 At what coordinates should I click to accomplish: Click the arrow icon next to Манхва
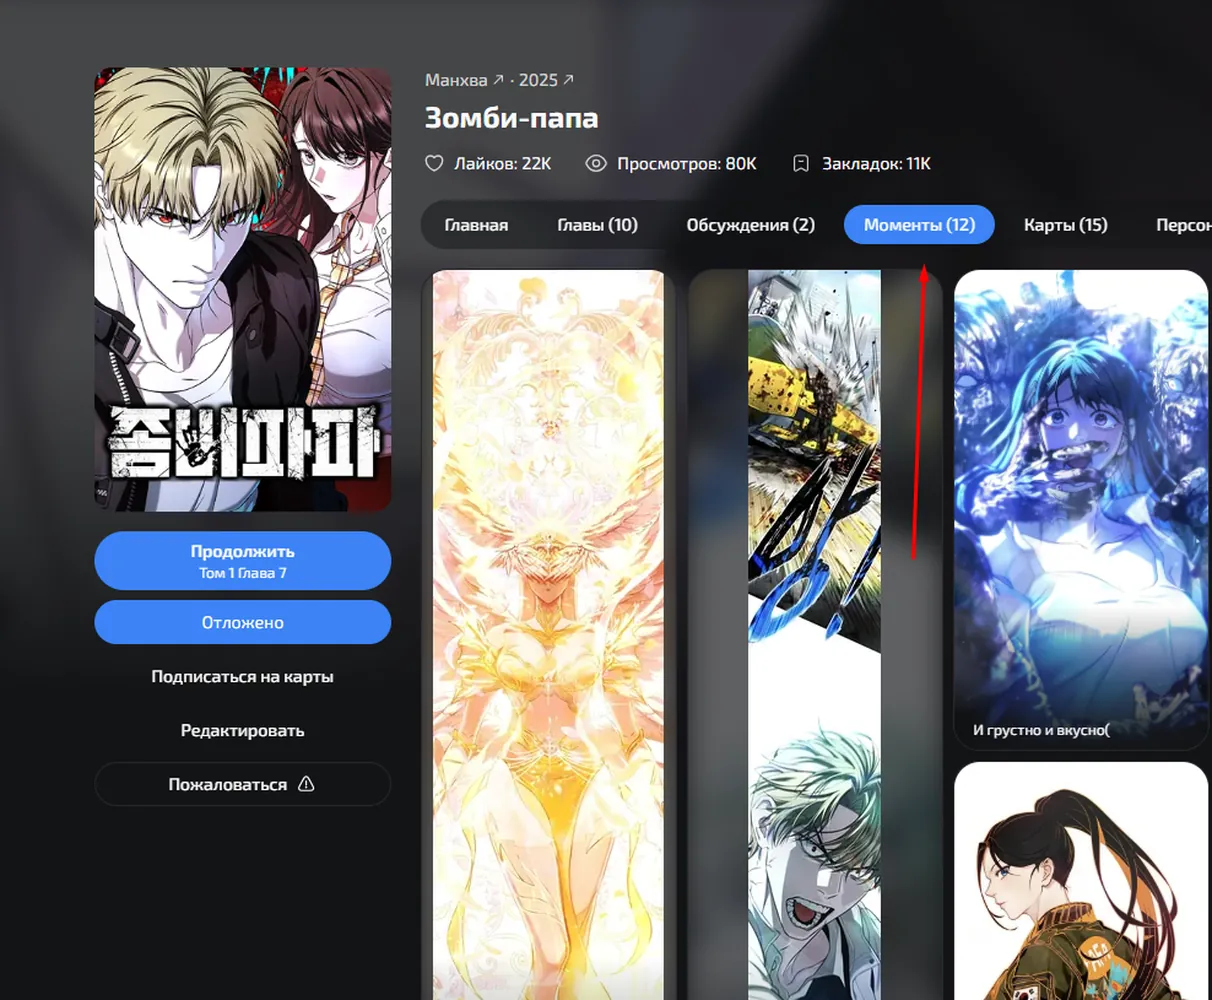(499, 79)
